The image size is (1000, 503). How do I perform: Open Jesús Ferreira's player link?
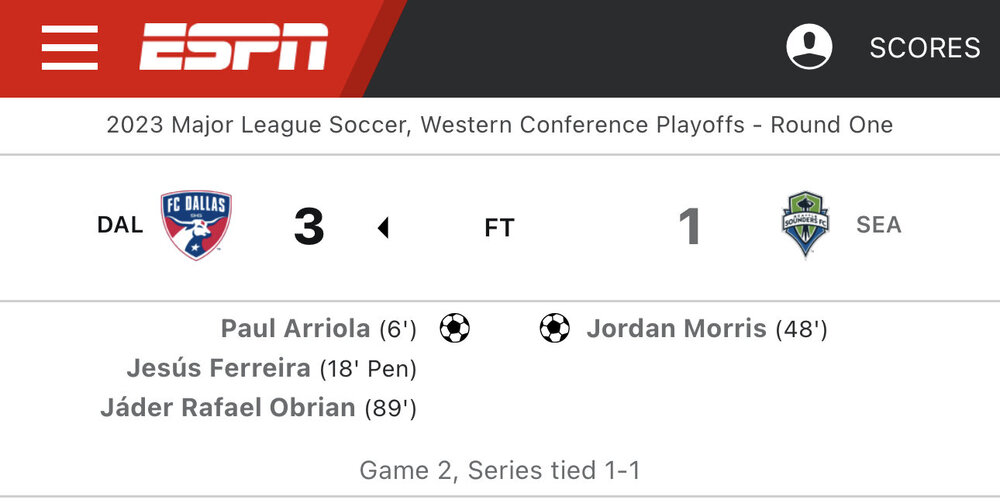[218, 369]
